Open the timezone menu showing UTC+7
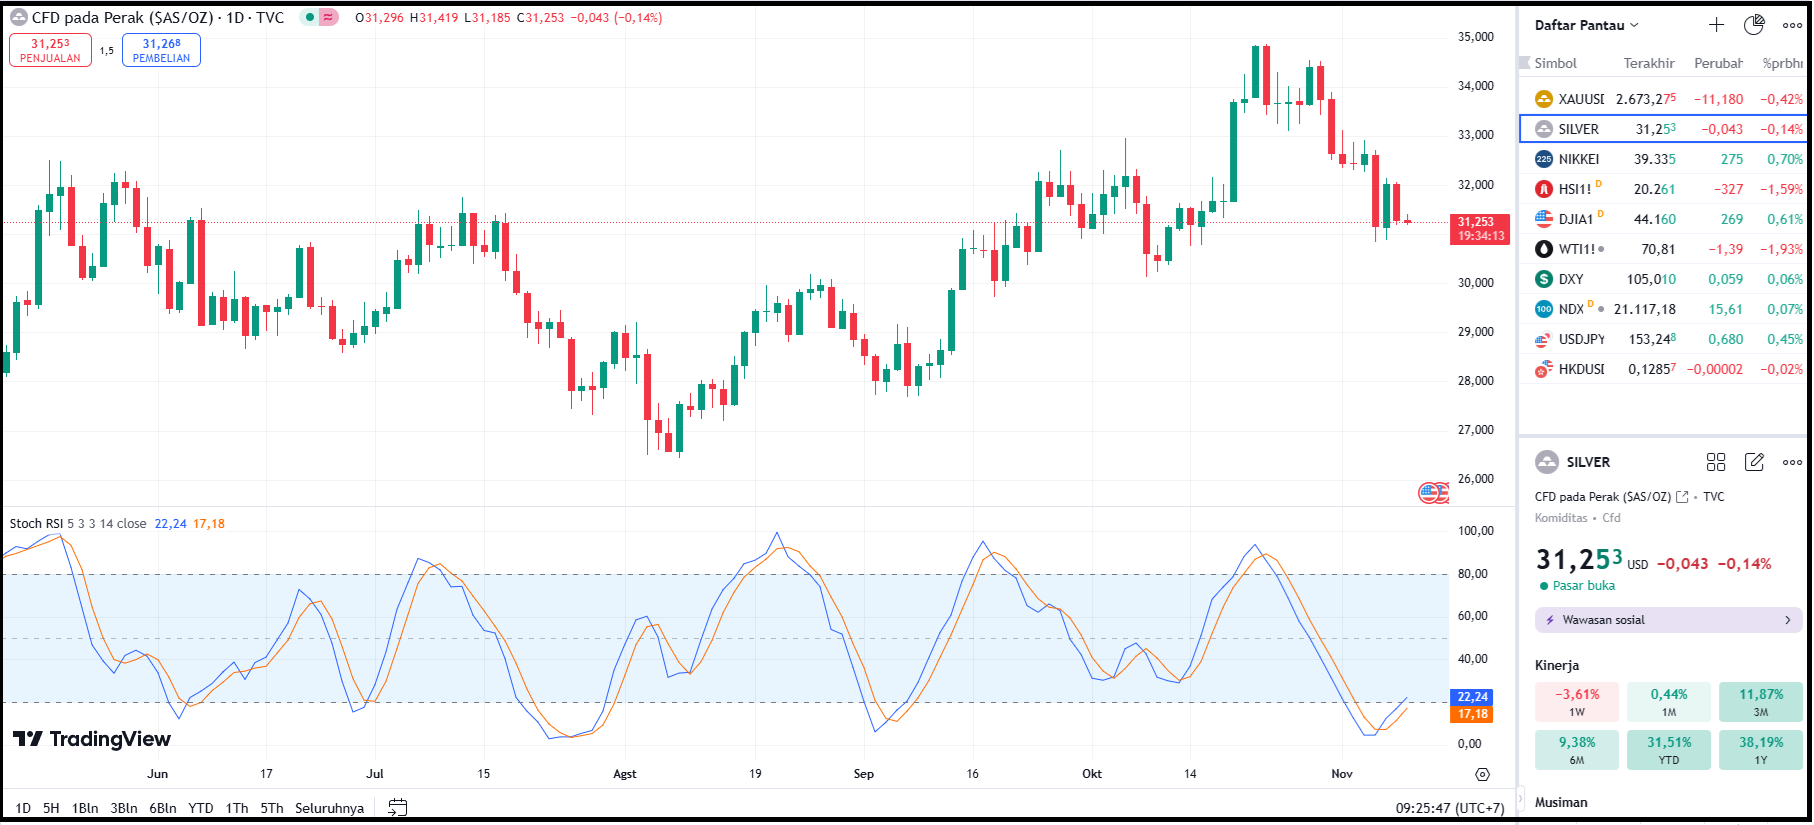 pos(1449,808)
